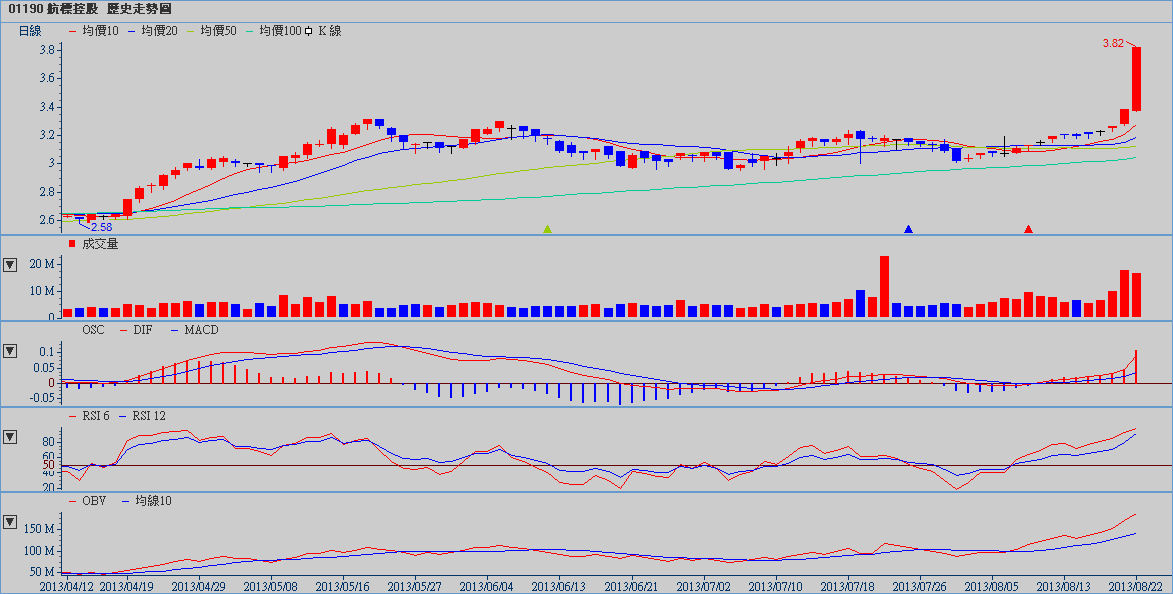Click the green triangle marker below the chart
The image size is (1173, 594).
coord(547,229)
